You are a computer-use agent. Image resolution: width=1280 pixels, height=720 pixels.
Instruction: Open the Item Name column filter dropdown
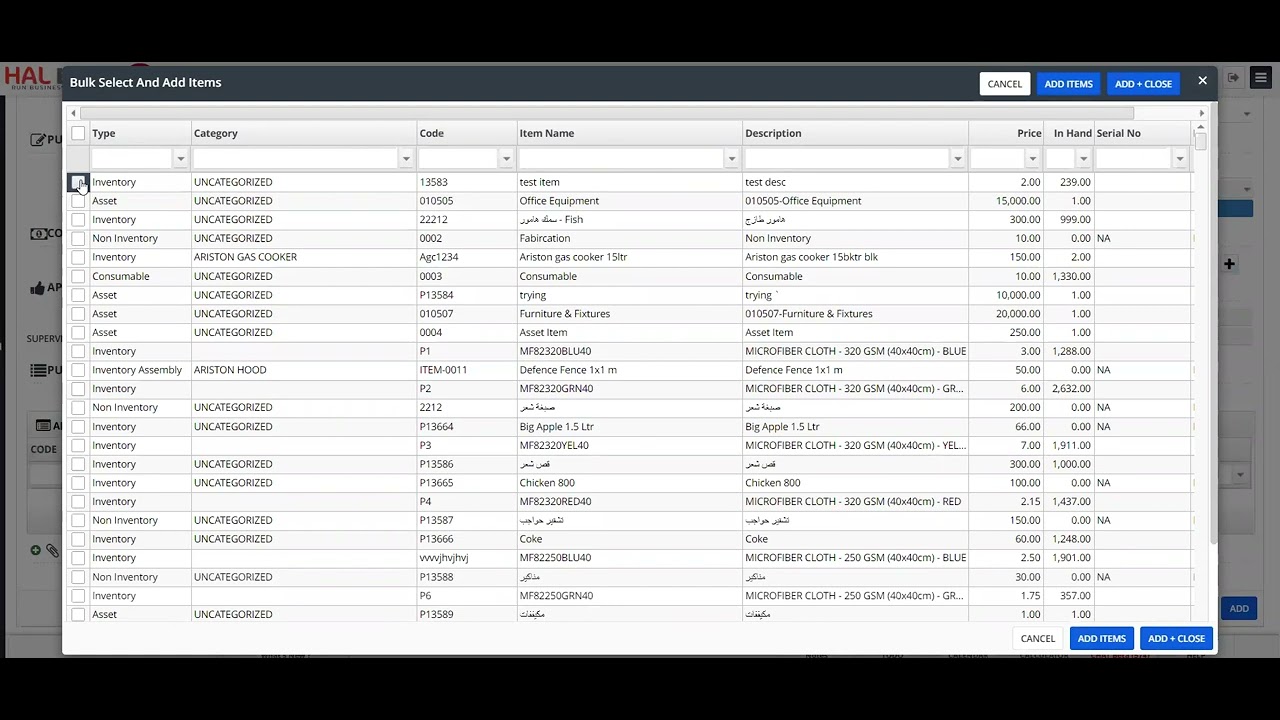point(732,159)
